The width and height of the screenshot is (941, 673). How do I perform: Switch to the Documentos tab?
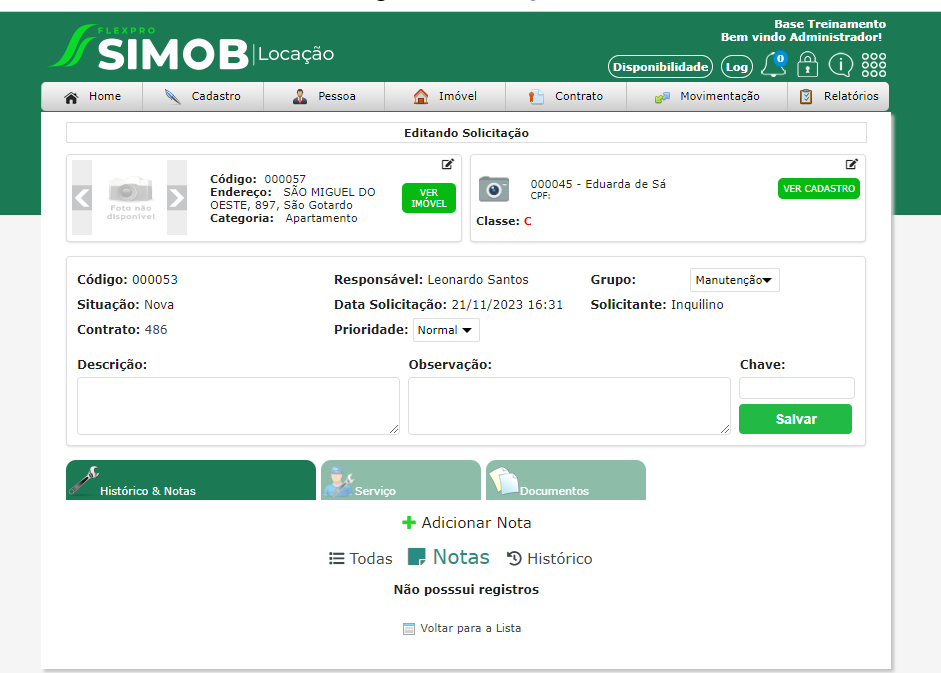point(565,481)
